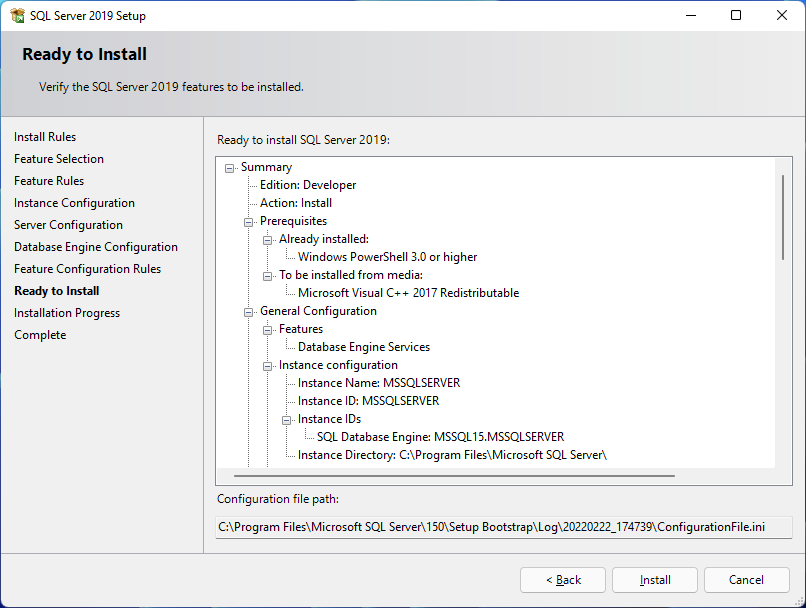Collapse the Already installed node
The image size is (806, 608).
pyautogui.click(x=267, y=240)
